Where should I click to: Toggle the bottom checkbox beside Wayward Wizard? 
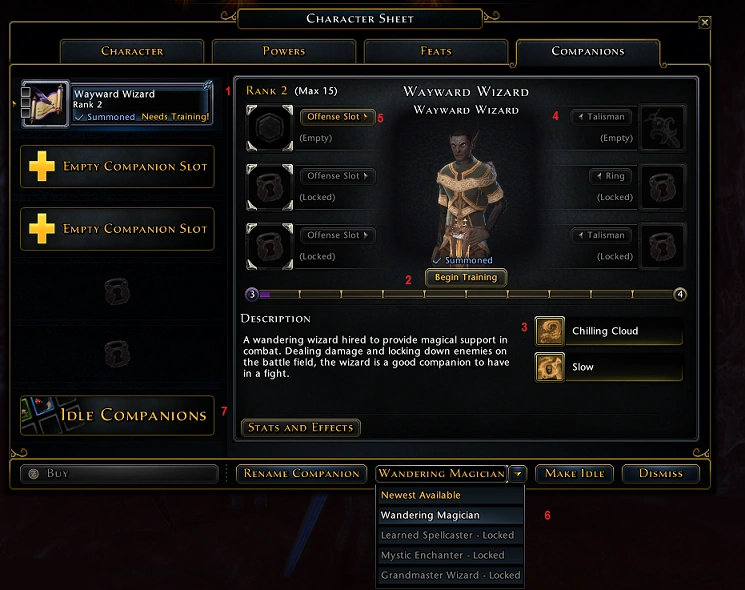(26, 113)
